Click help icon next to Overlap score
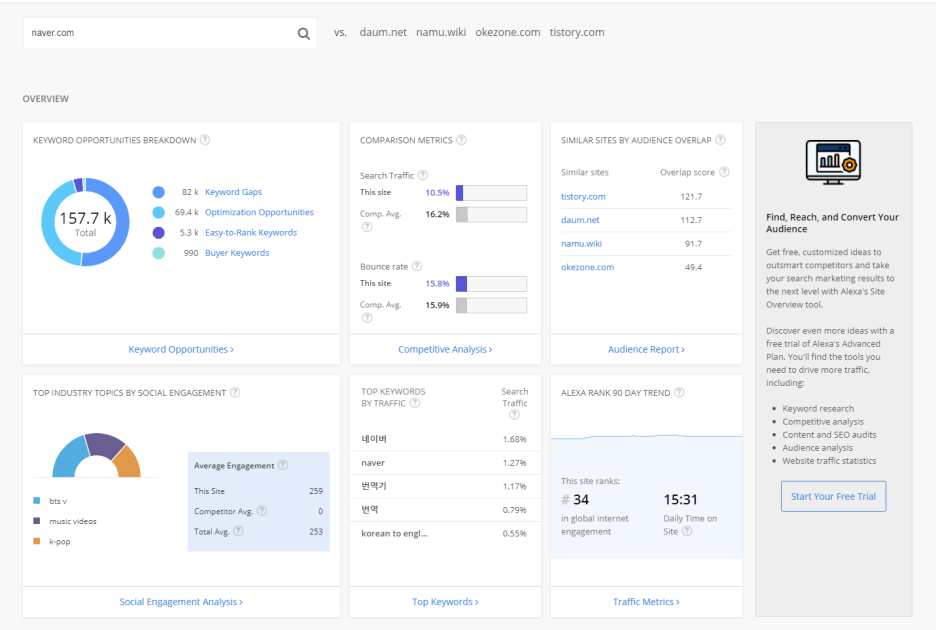 click(724, 172)
